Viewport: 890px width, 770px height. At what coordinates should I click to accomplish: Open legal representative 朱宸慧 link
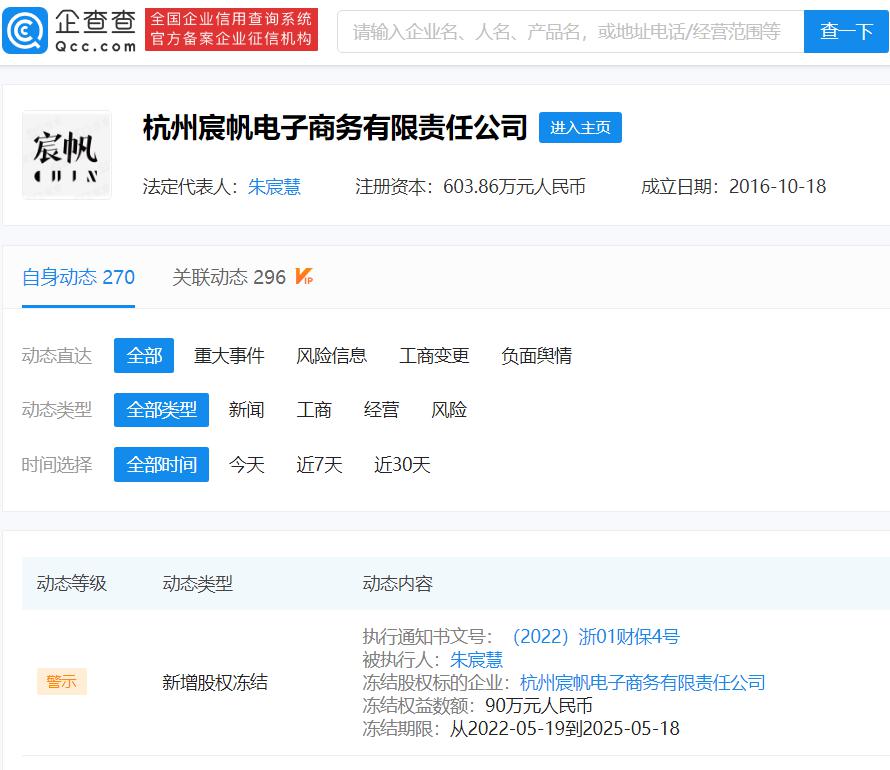tap(274, 186)
